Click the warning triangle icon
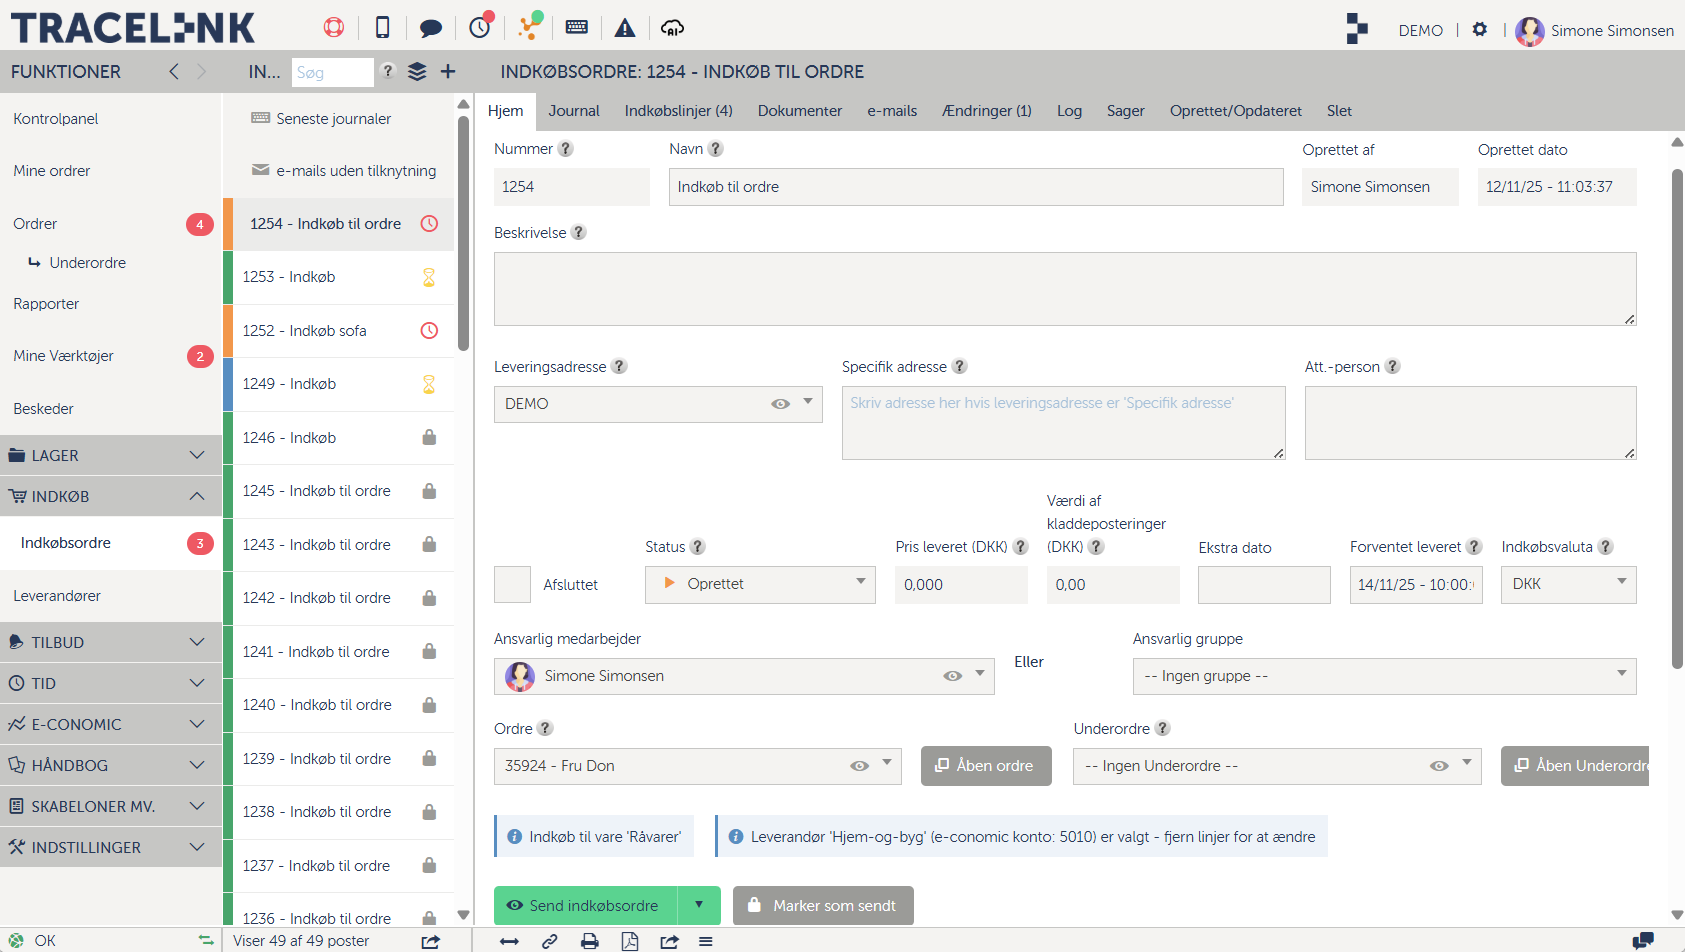Viewport: 1685px width, 952px height. click(625, 28)
